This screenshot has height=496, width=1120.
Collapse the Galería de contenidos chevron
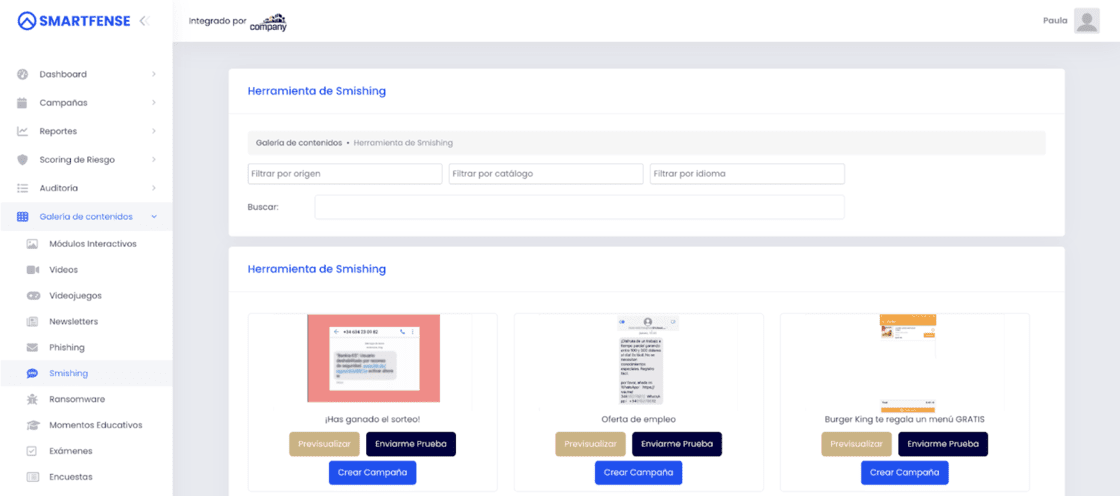click(154, 217)
